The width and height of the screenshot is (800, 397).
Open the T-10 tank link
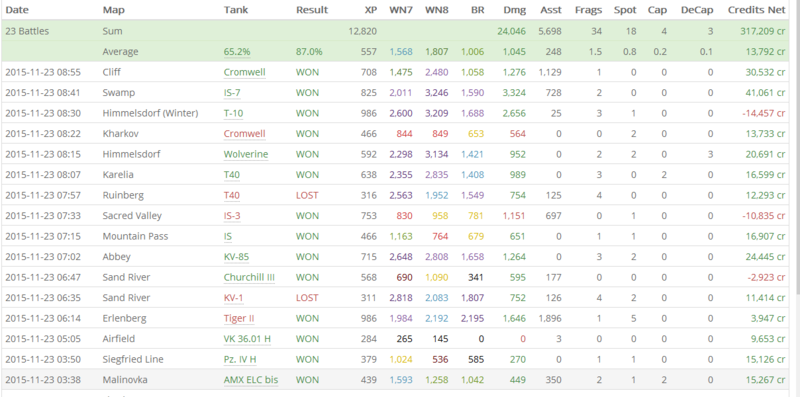pos(233,113)
